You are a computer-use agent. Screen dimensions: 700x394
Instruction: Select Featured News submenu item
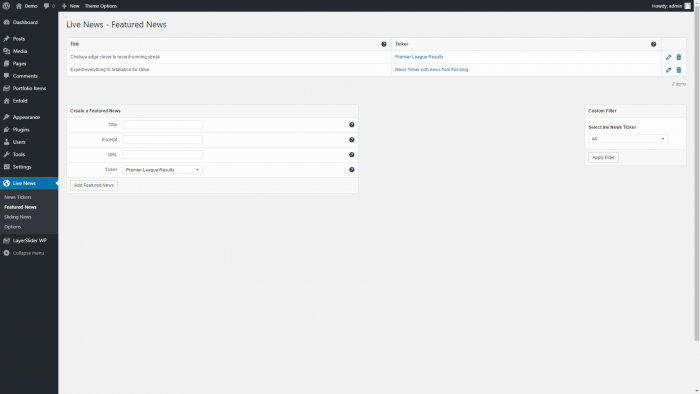[x=20, y=207]
